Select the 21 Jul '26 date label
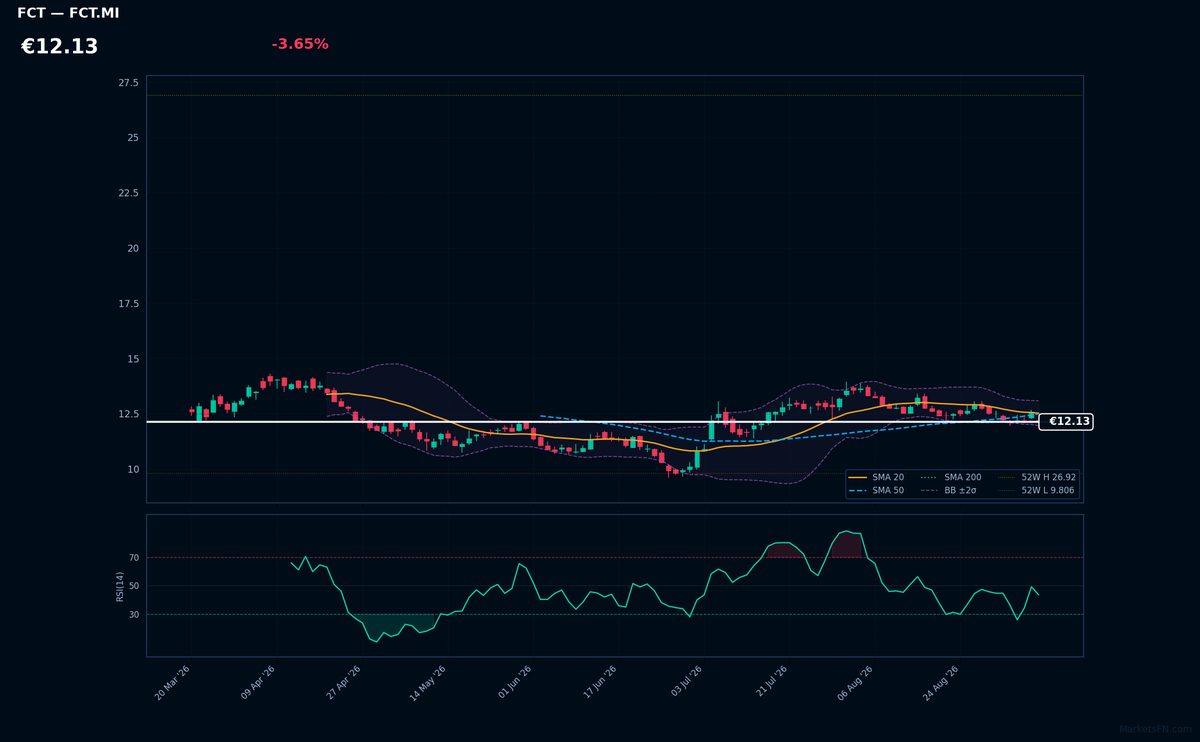Screen dimensions: 1200x742 click(x=771, y=683)
